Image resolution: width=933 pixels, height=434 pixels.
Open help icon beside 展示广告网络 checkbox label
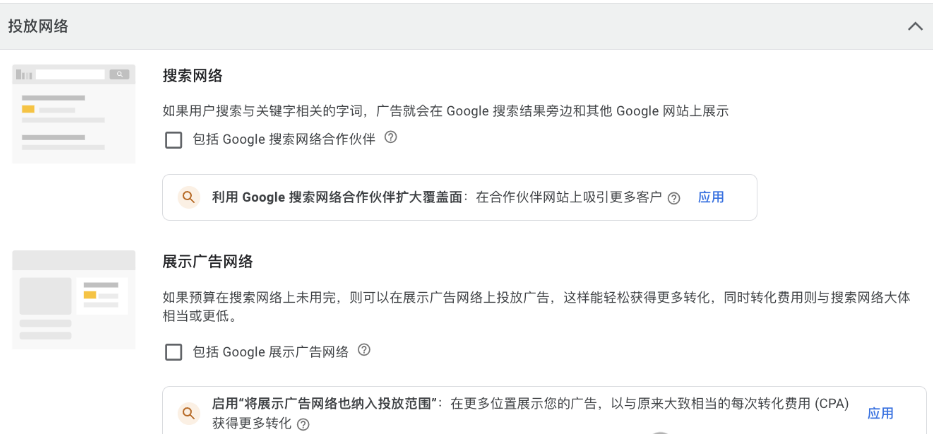point(364,350)
